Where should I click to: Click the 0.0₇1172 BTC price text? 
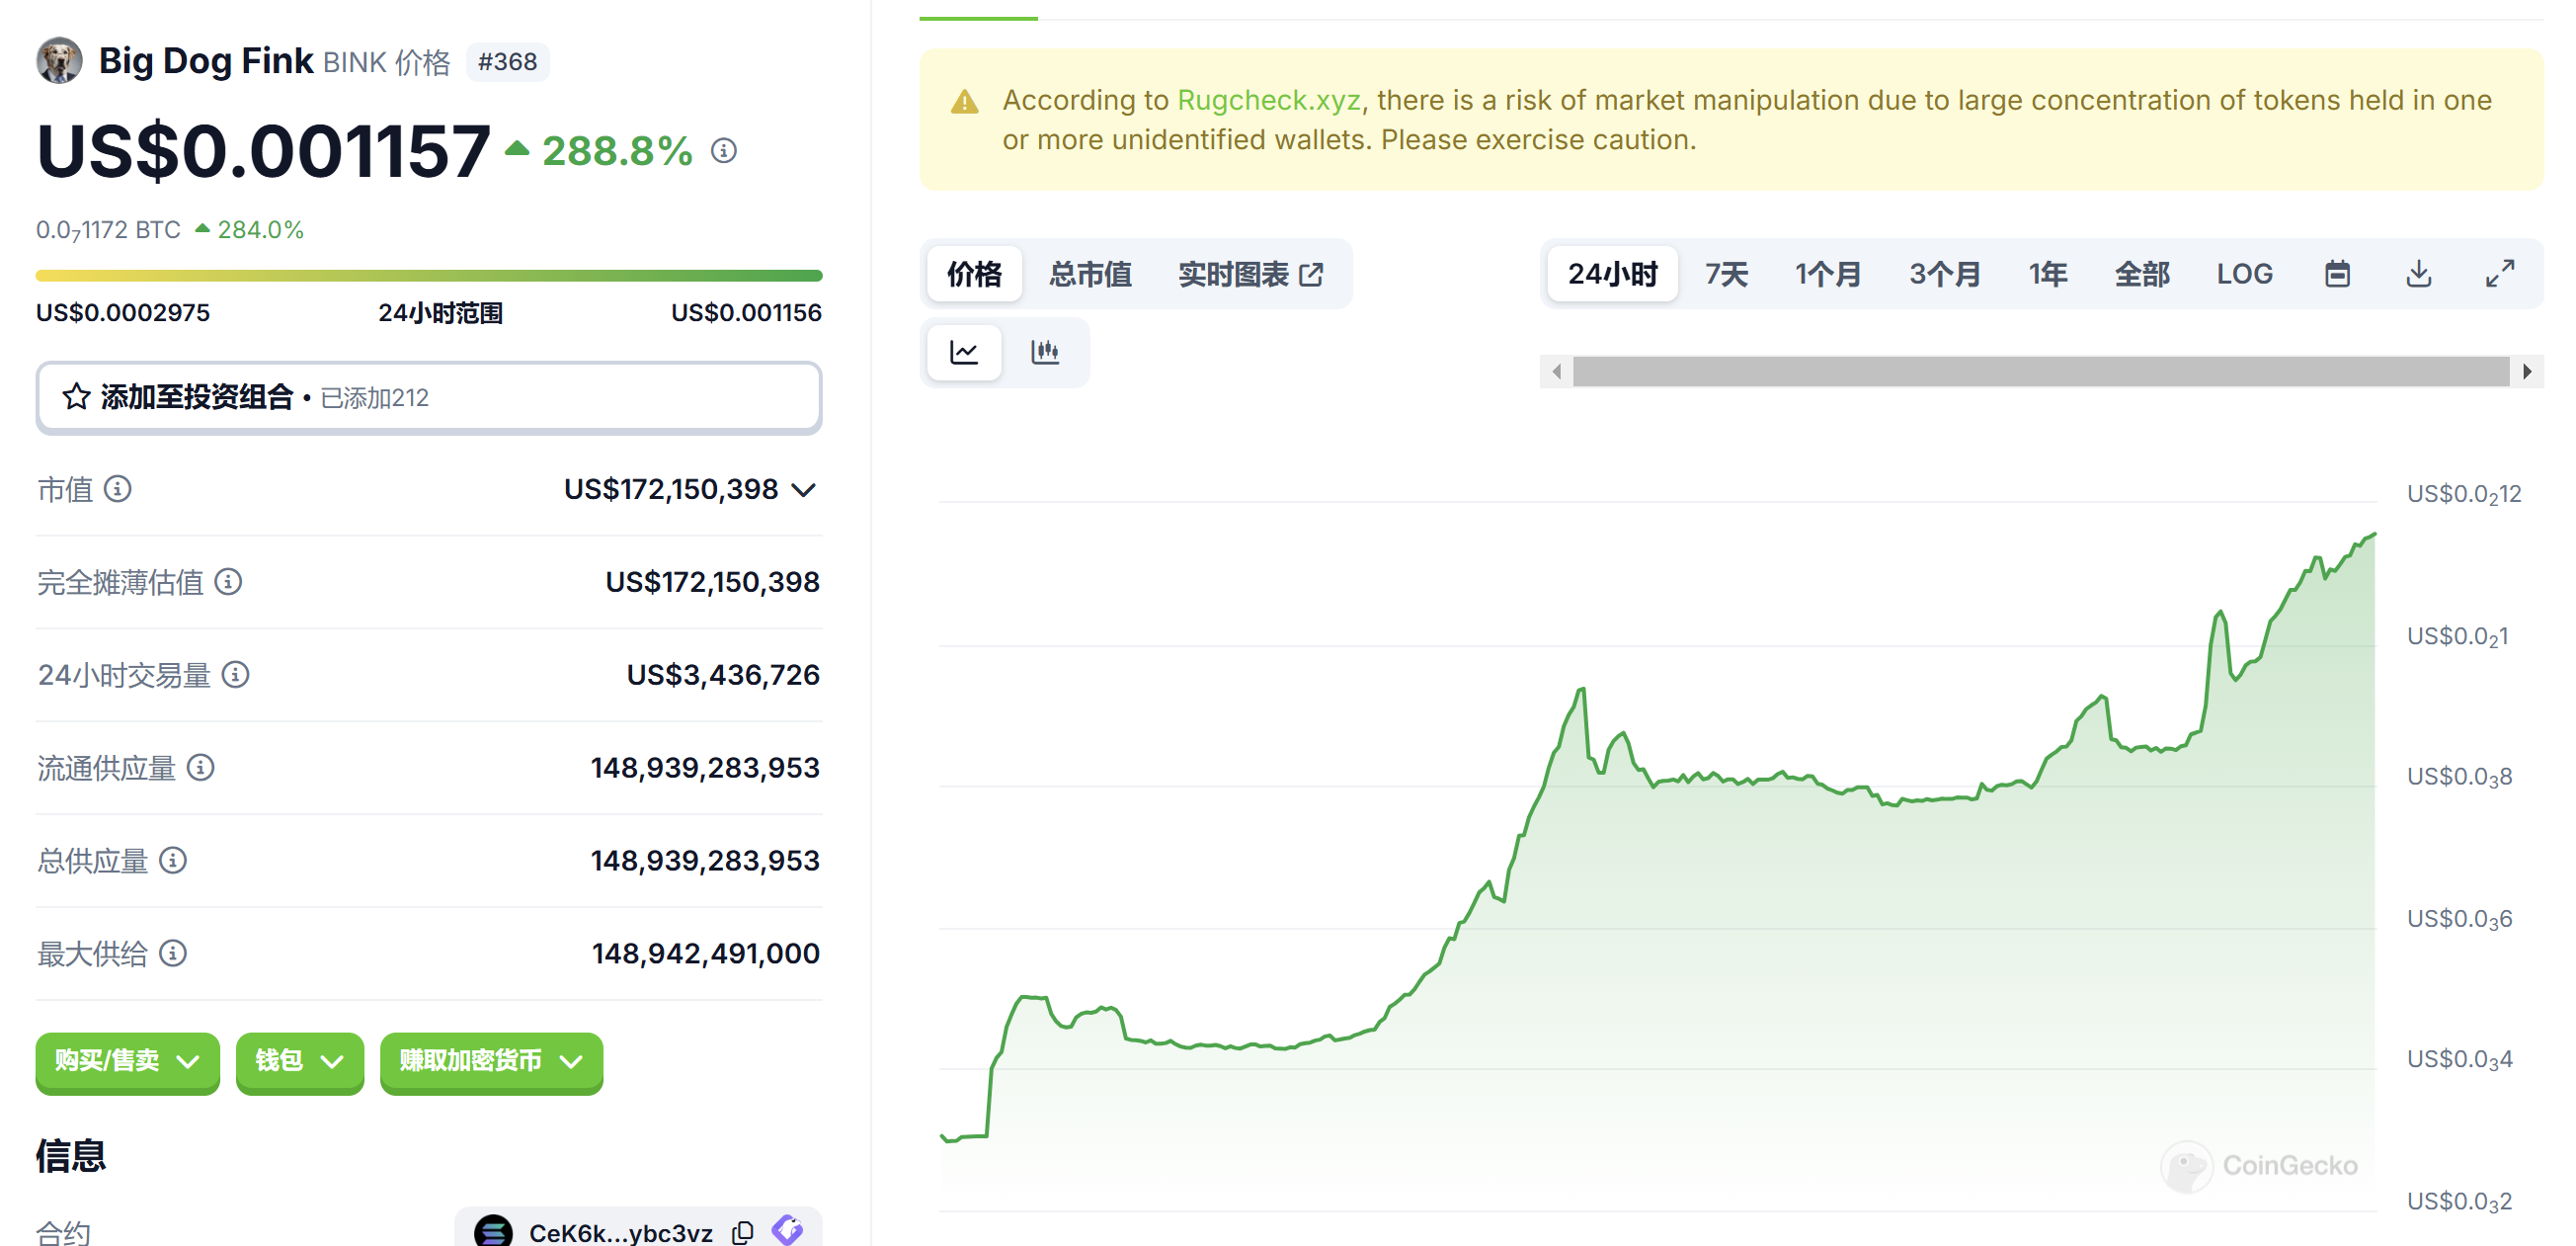click(108, 230)
